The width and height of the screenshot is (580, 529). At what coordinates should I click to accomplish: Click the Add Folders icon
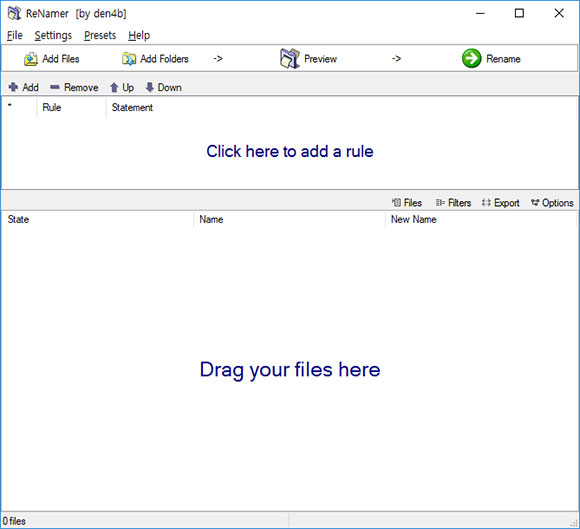(x=129, y=59)
